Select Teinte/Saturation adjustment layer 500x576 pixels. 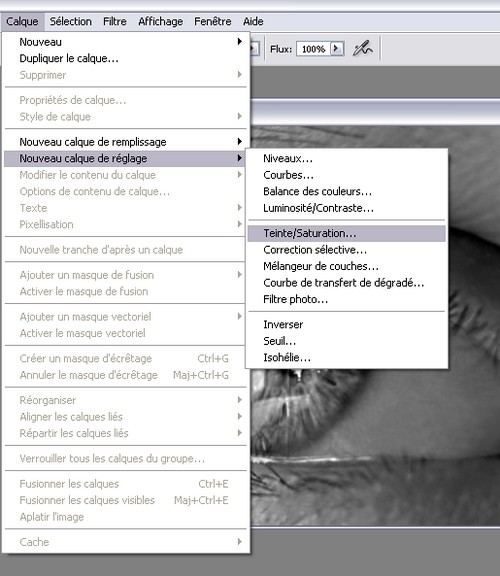point(346,233)
